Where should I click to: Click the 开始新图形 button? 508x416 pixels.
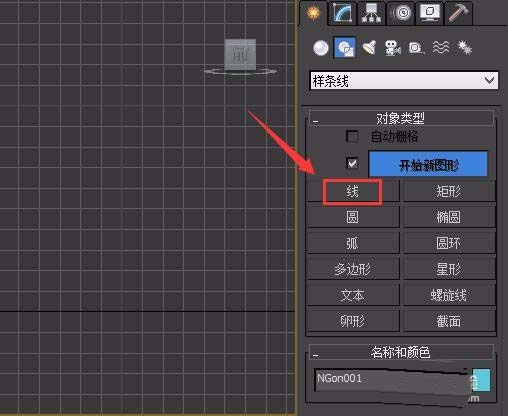[x=428, y=164]
